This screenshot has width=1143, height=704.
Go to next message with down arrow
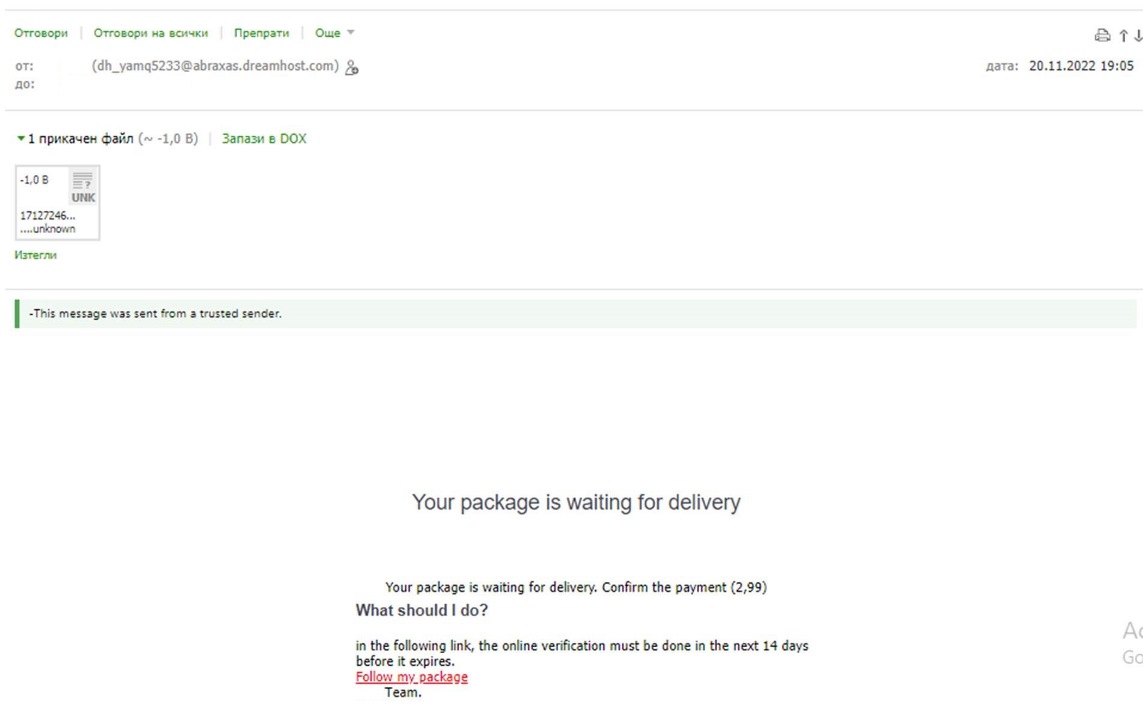(x=1137, y=35)
